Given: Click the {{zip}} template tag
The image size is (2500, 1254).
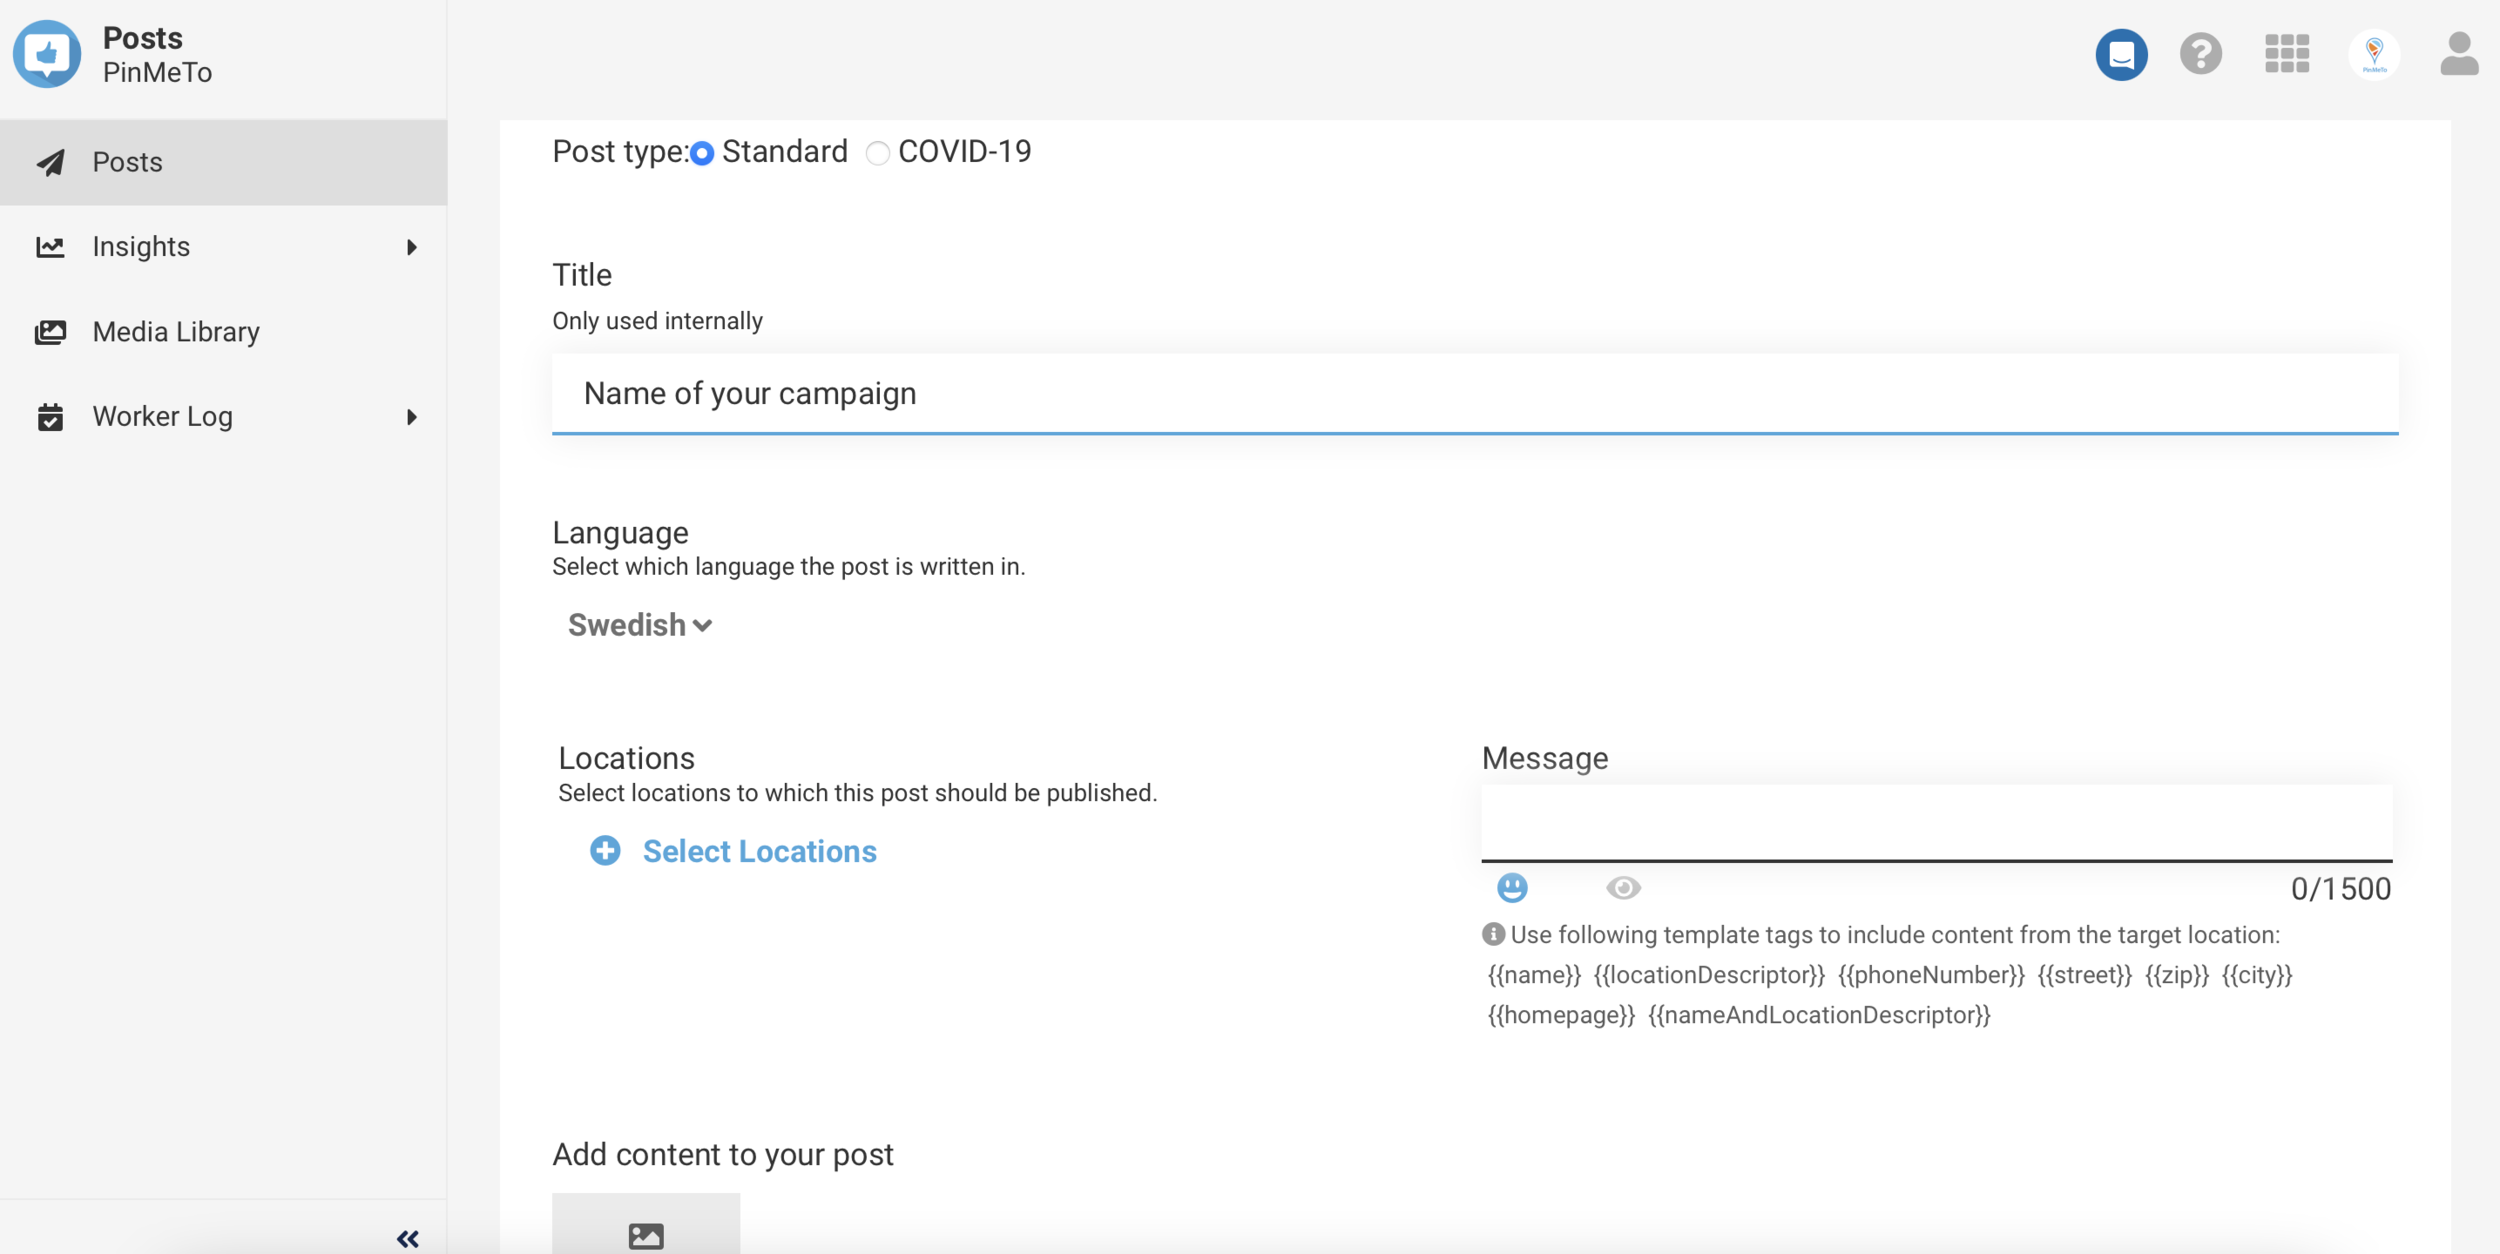Looking at the screenshot, I should (x=2177, y=975).
